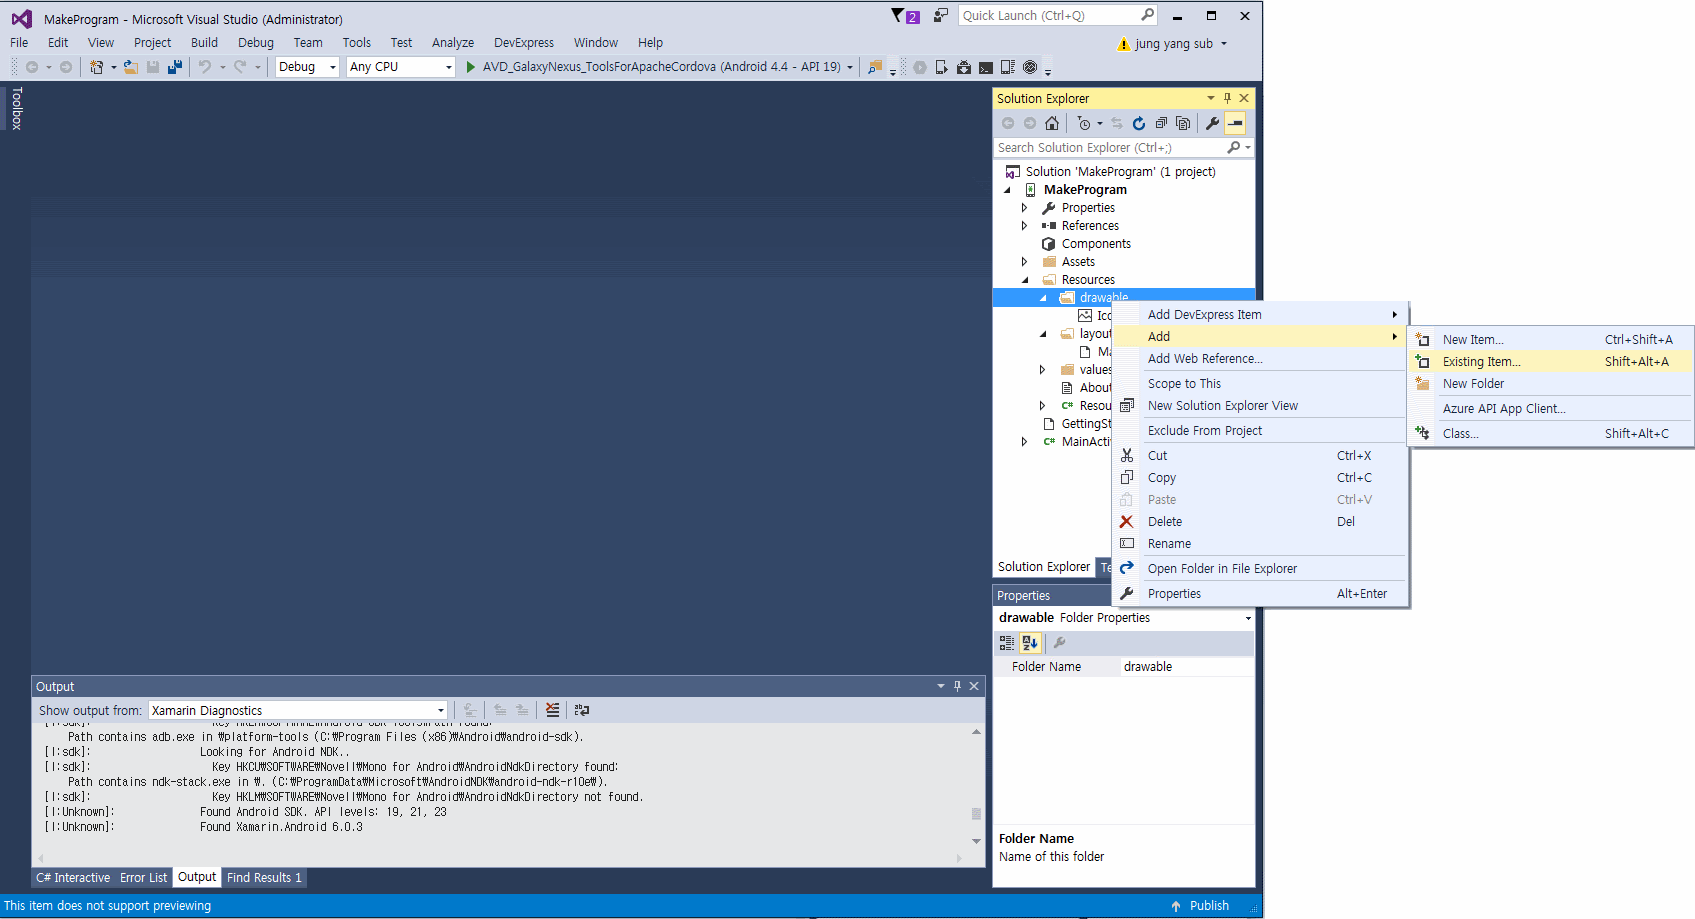This screenshot has width=1695, height=919.
Task: Toggle auto-hide pin on Output panel
Action: (957, 686)
